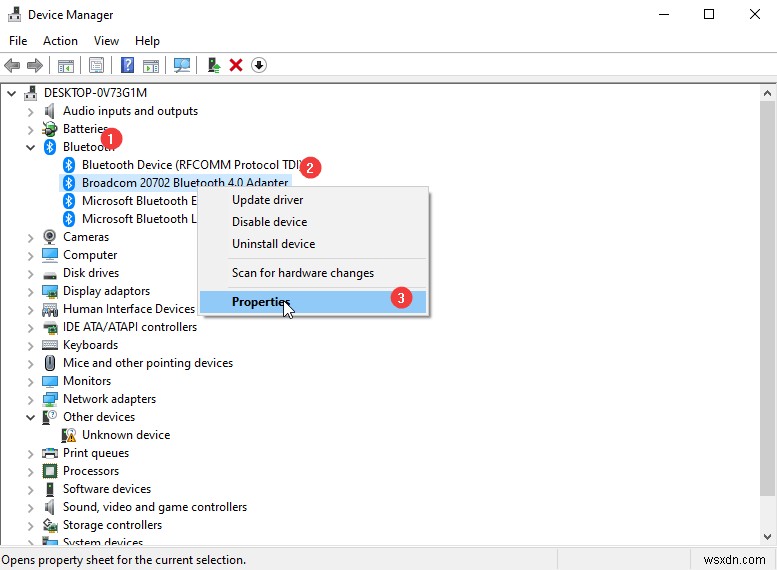
Task: Open the File menu
Action: [x=18, y=41]
